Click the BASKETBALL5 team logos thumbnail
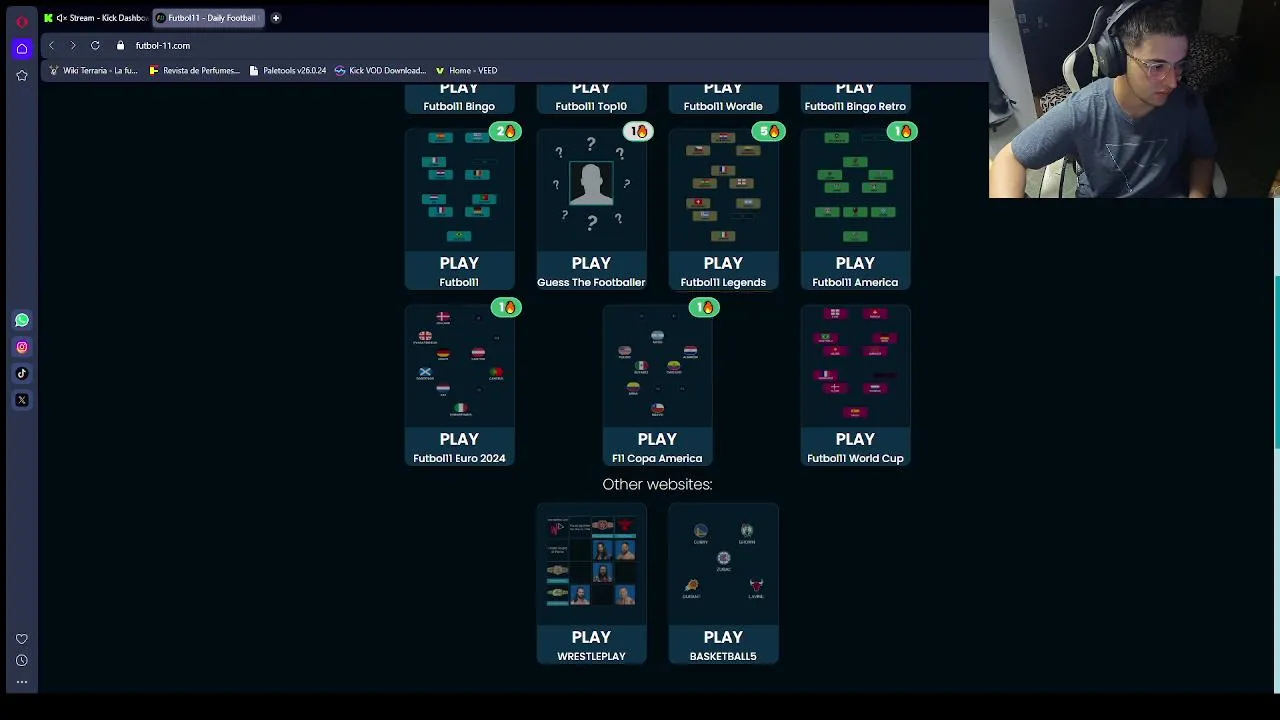The image size is (1280, 720). [x=723, y=563]
